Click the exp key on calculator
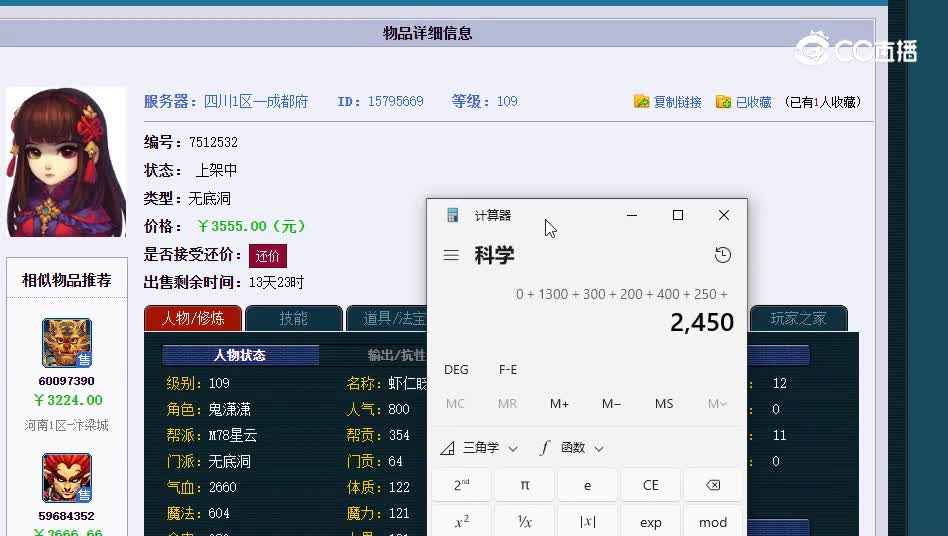The image size is (948, 536). tap(650, 521)
